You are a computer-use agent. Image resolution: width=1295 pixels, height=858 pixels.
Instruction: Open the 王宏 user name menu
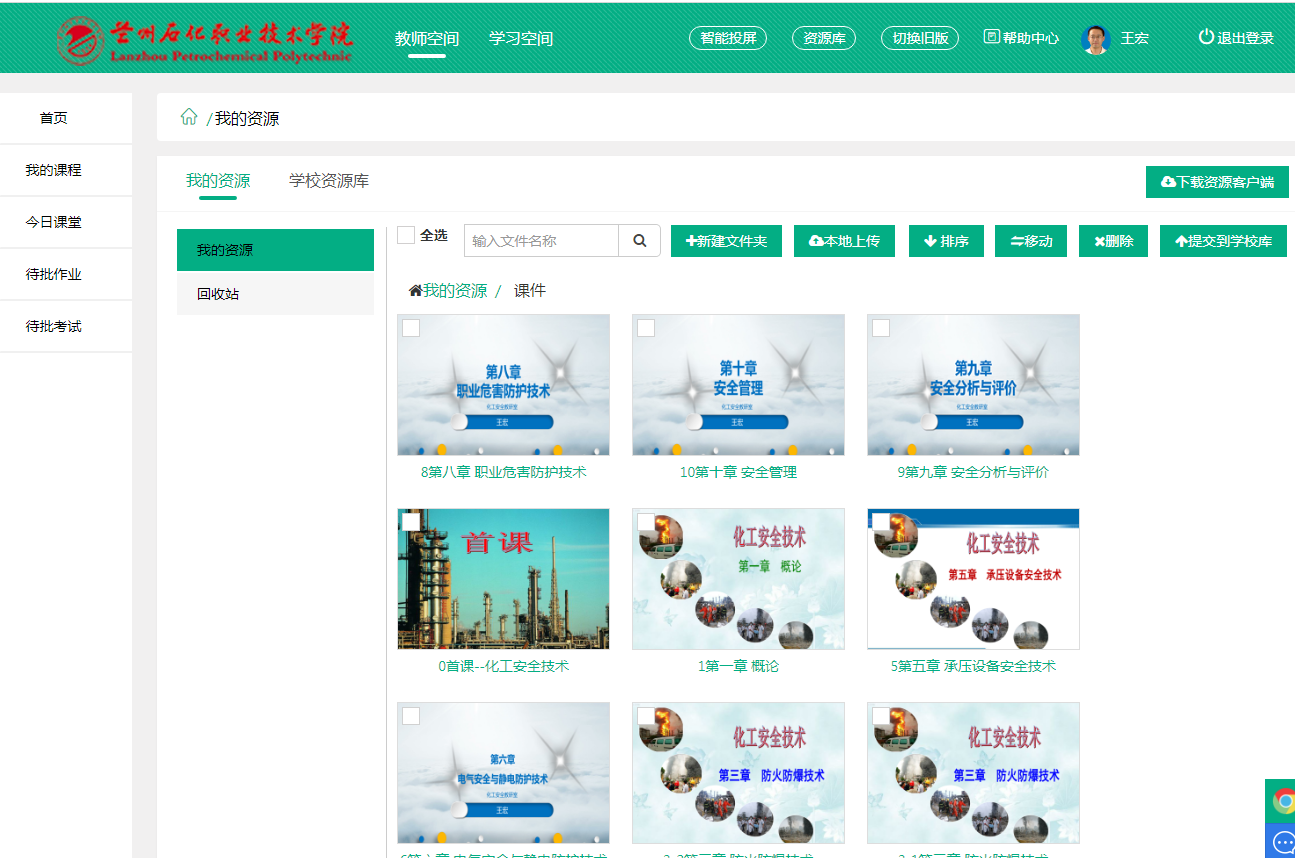[1134, 39]
